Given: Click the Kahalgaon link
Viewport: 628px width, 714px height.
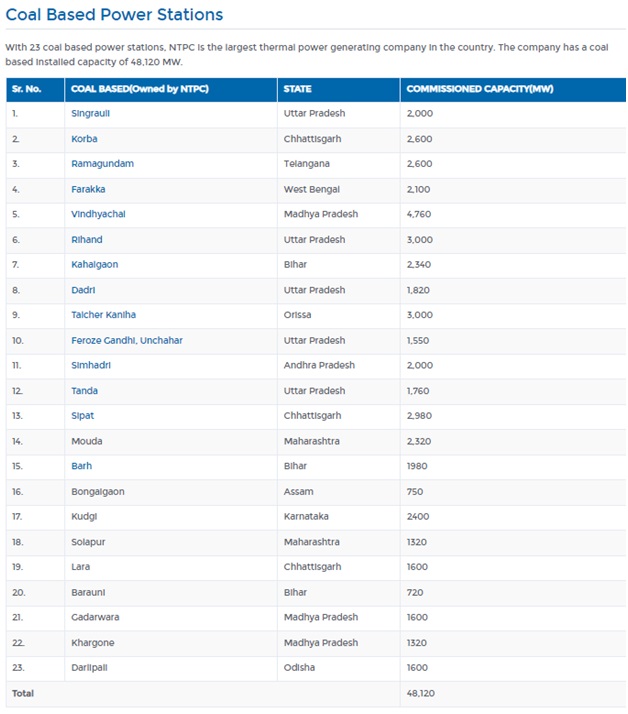Looking at the screenshot, I should coord(94,265).
